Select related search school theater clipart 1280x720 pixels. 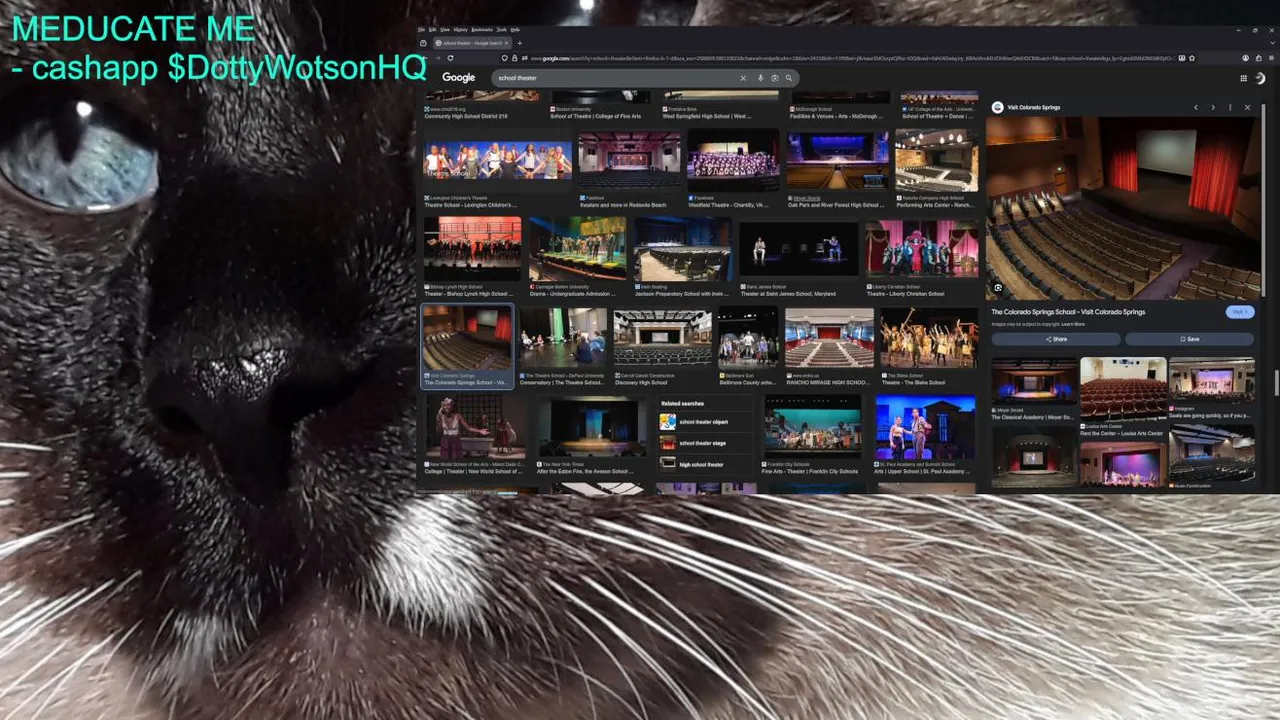pos(706,422)
